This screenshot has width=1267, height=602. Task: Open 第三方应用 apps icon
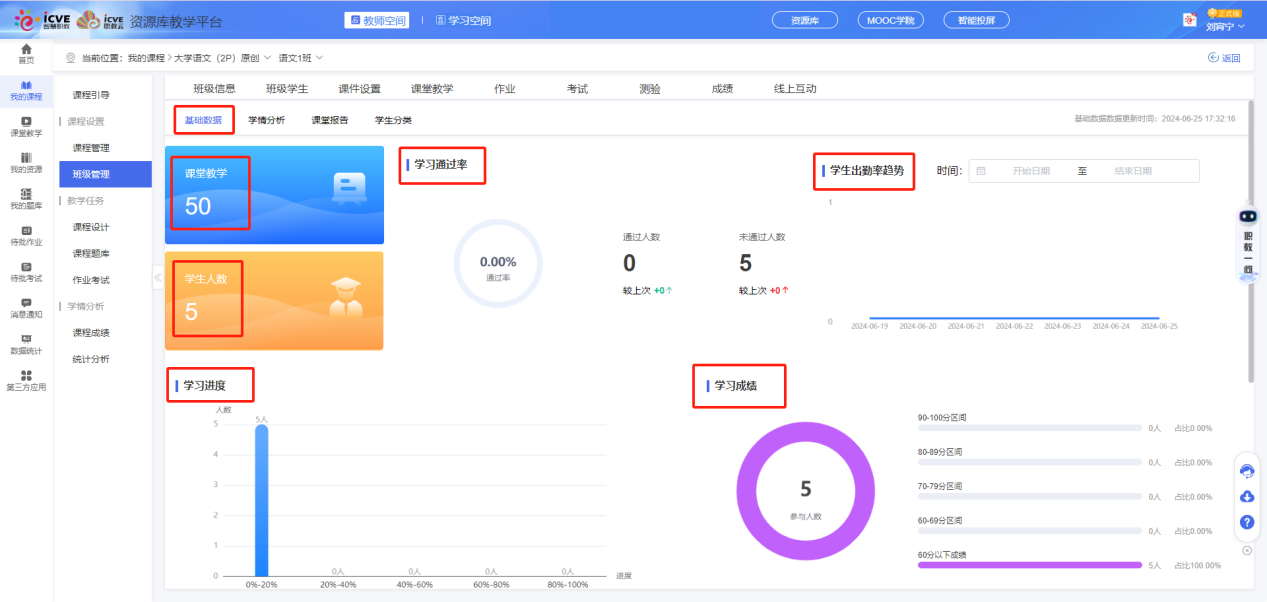click(x=26, y=380)
